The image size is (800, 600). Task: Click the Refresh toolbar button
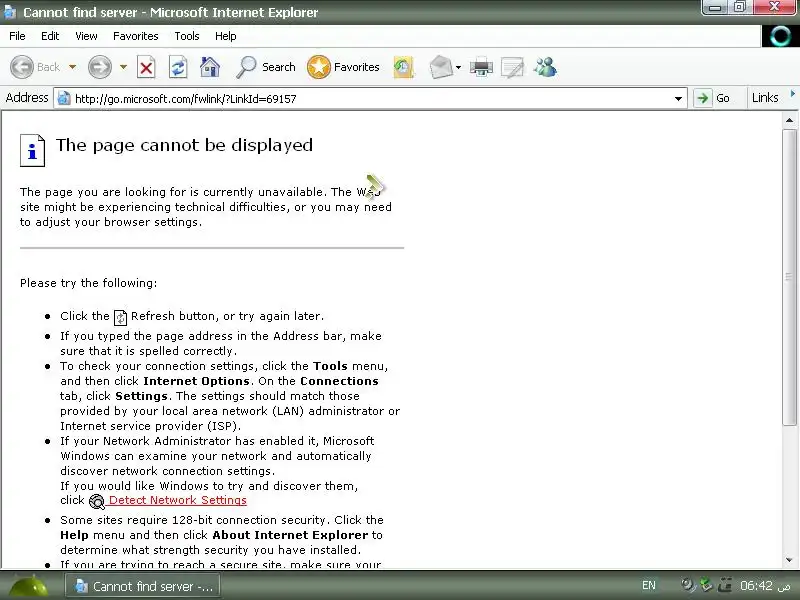coord(178,67)
